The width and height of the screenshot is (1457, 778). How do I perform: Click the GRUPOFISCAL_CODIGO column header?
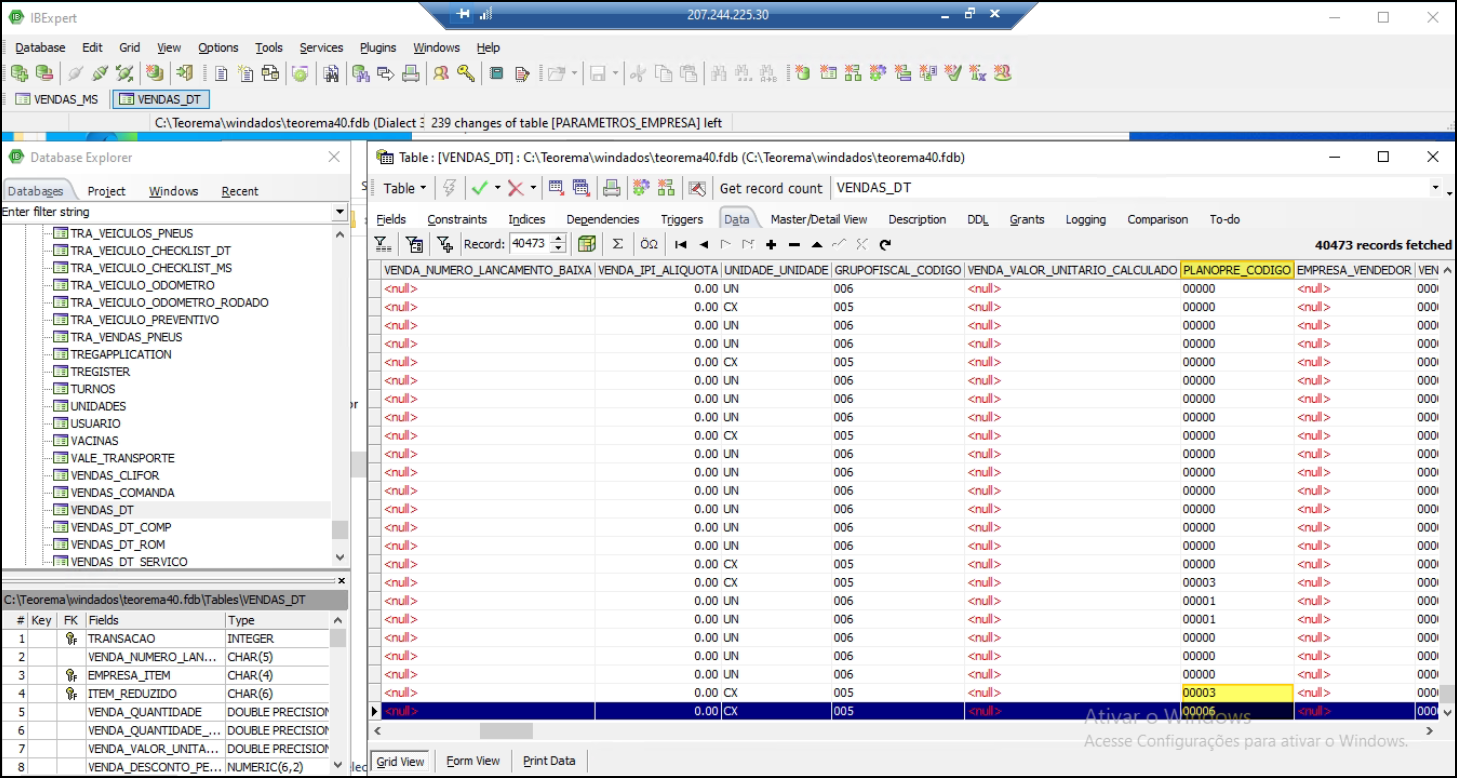tap(897, 270)
